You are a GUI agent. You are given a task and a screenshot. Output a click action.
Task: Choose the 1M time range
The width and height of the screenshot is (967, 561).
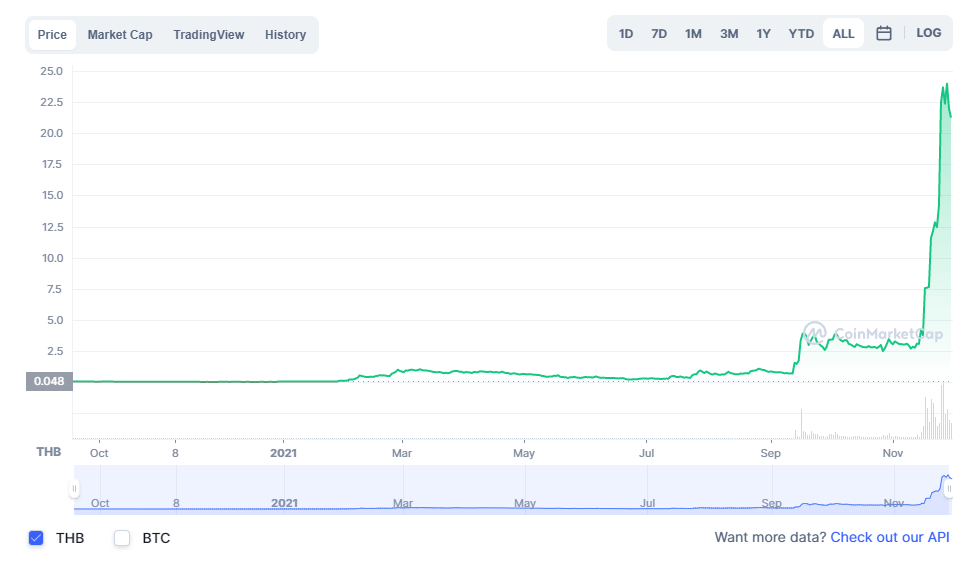coord(693,33)
